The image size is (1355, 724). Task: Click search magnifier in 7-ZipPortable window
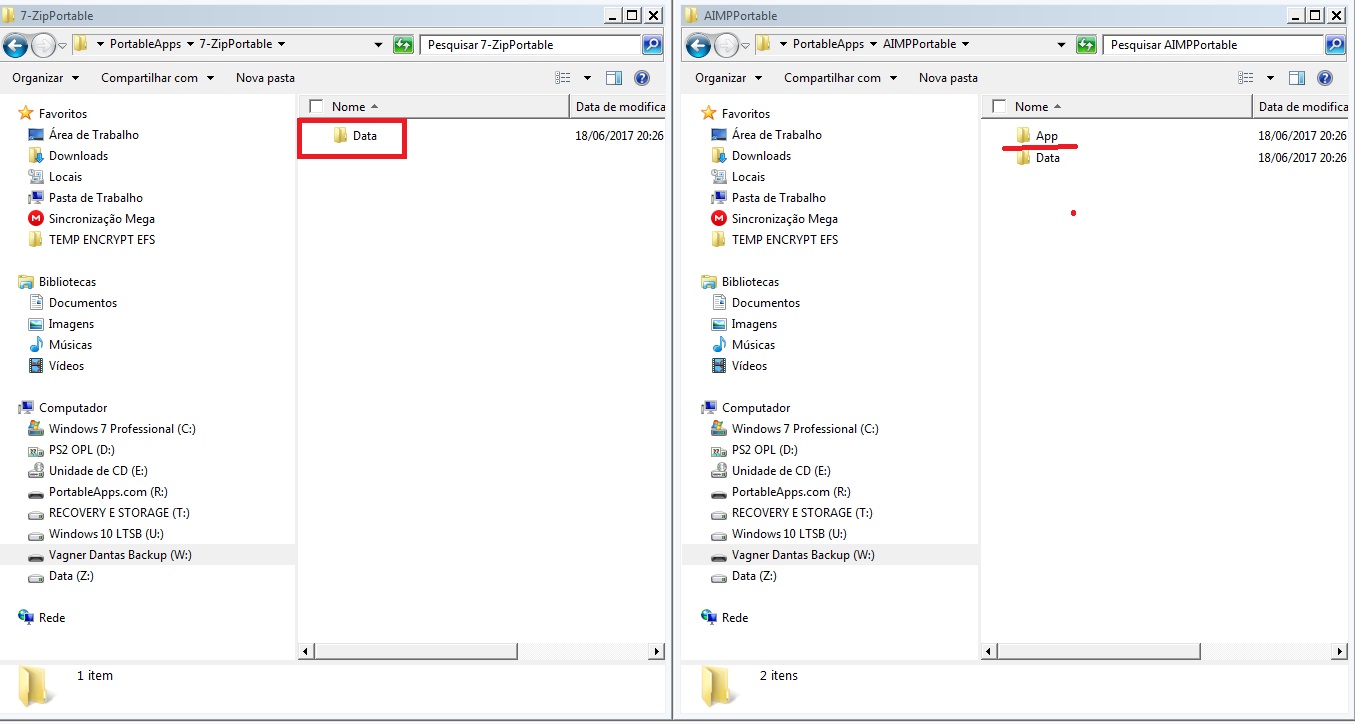(652, 45)
